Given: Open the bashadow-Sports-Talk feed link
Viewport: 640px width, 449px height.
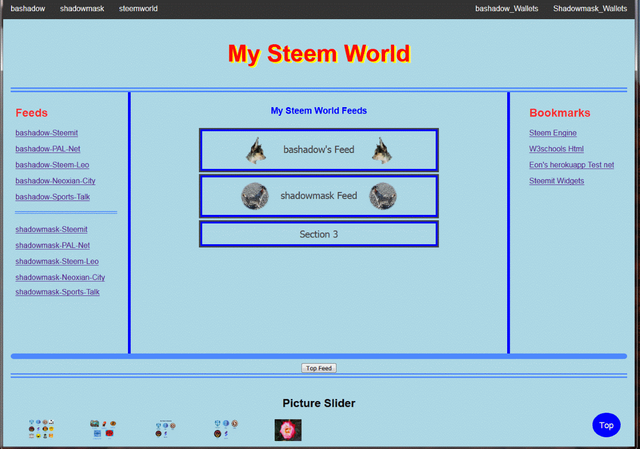Looking at the screenshot, I should click(53, 197).
